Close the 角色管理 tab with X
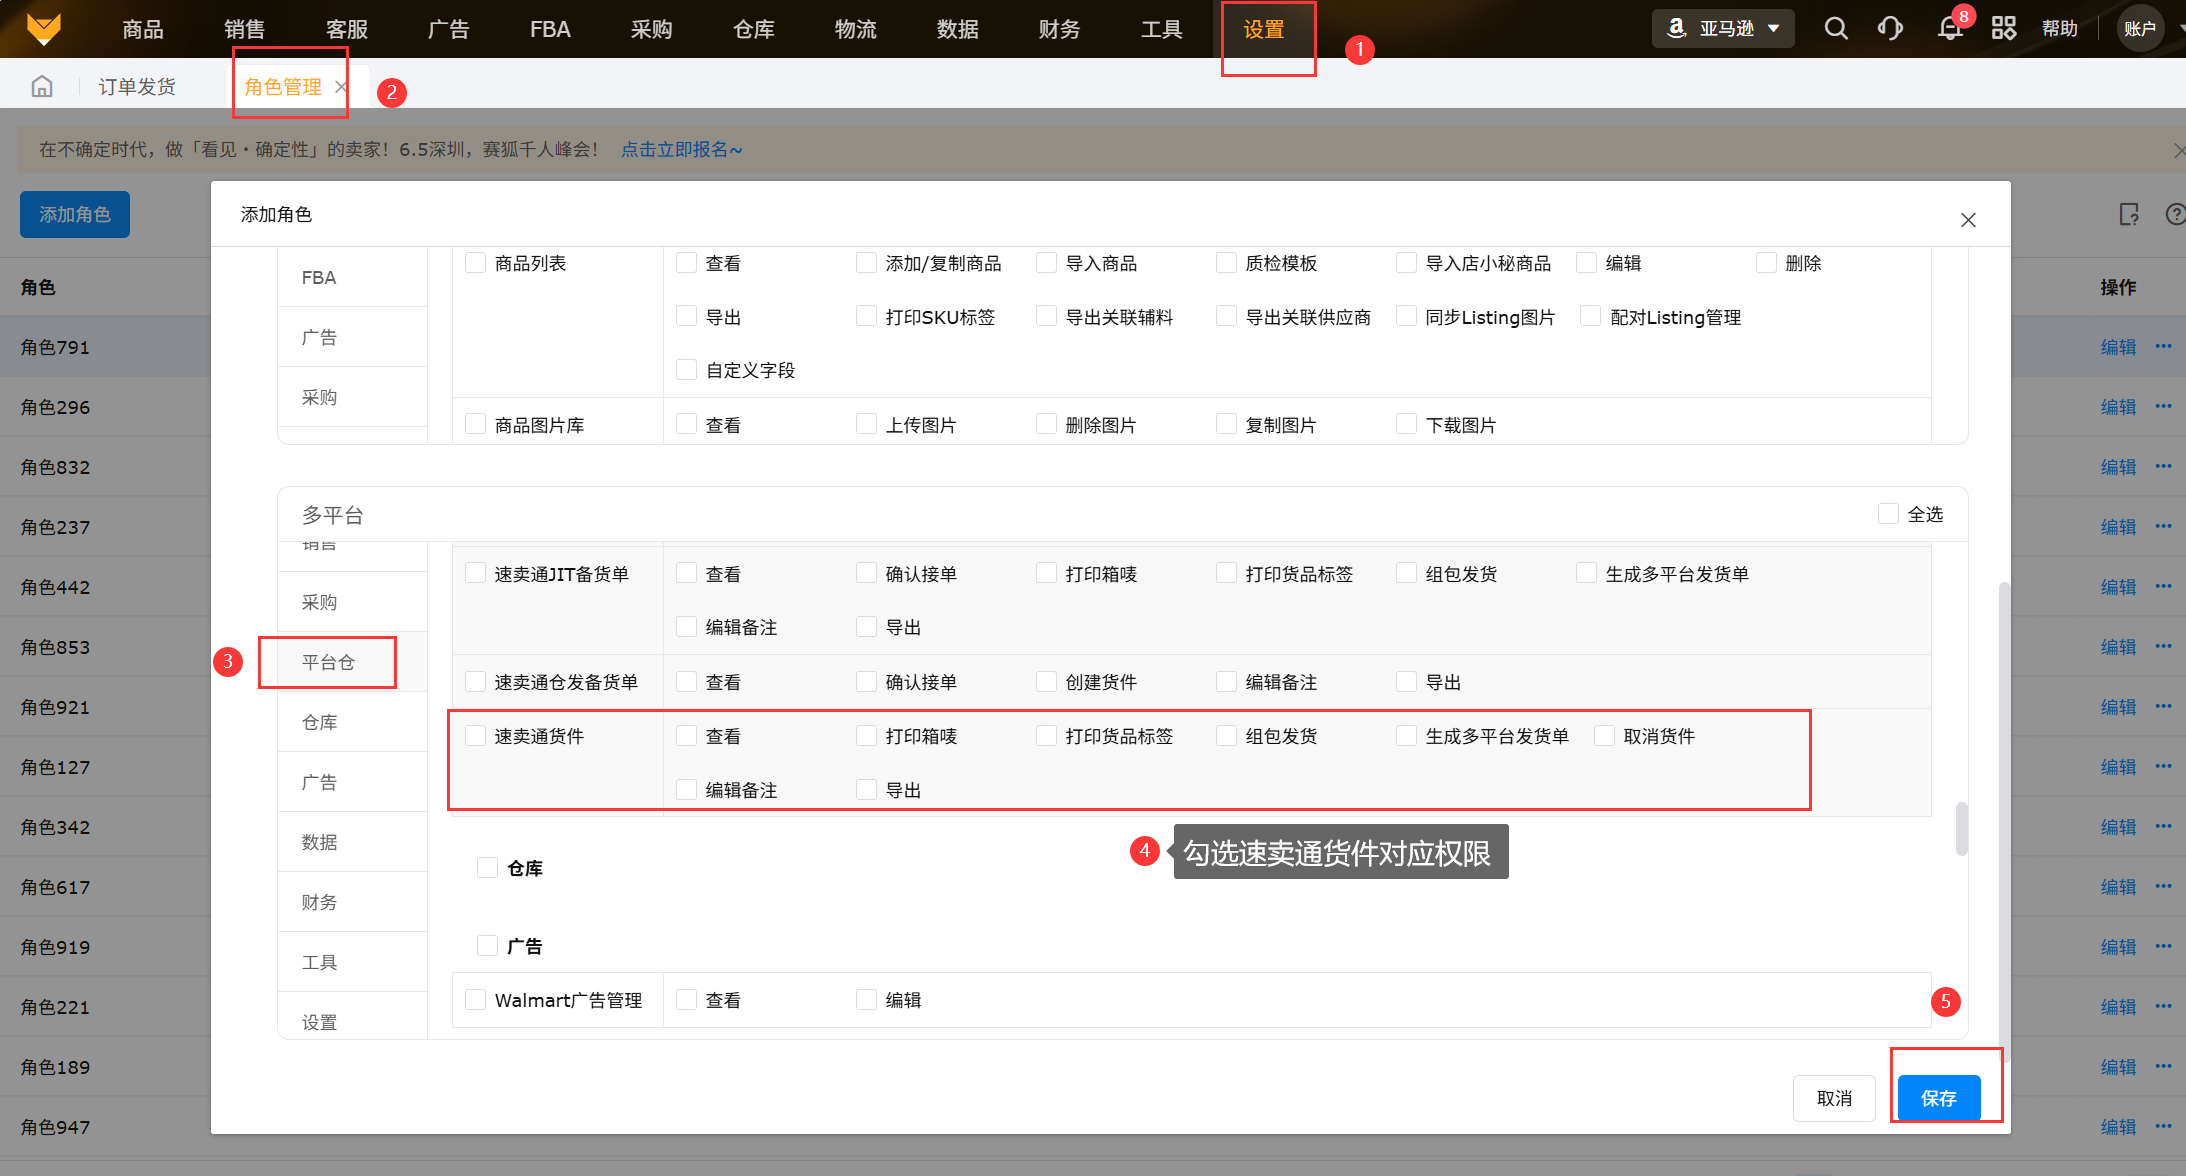Image resolution: width=2186 pixels, height=1176 pixels. click(341, 87)
